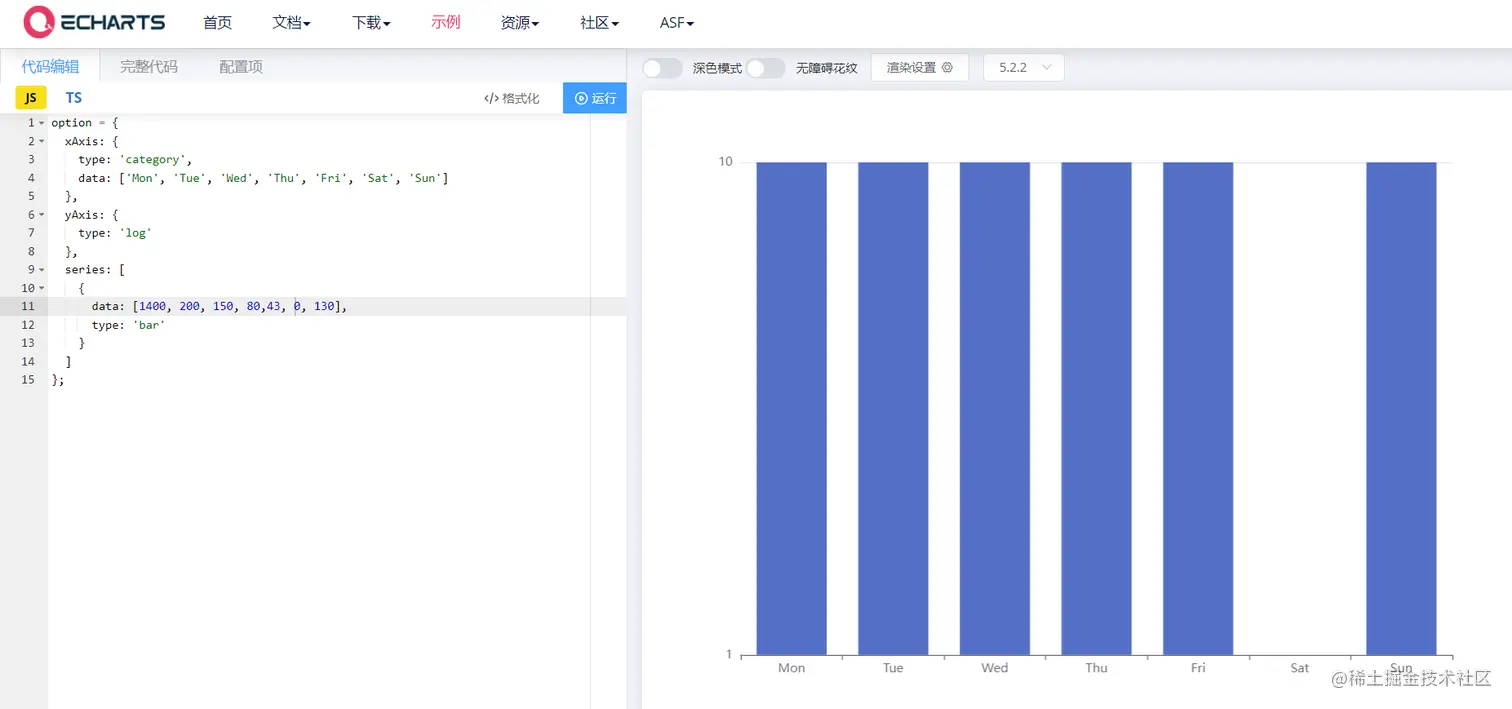The height and width of the screenshot is (709, 1512).
Task: Open the 首页 home page
Action: (x=217, y=22)
